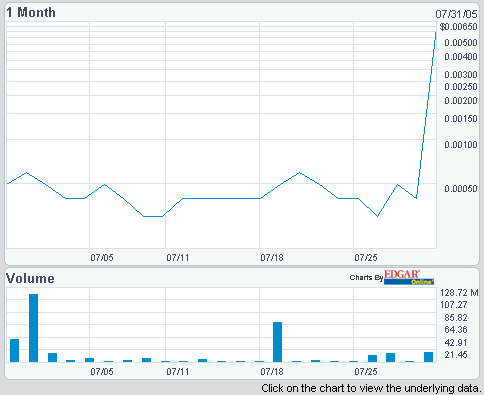Click the 0.00500 price axis label

tap(461, 43)
